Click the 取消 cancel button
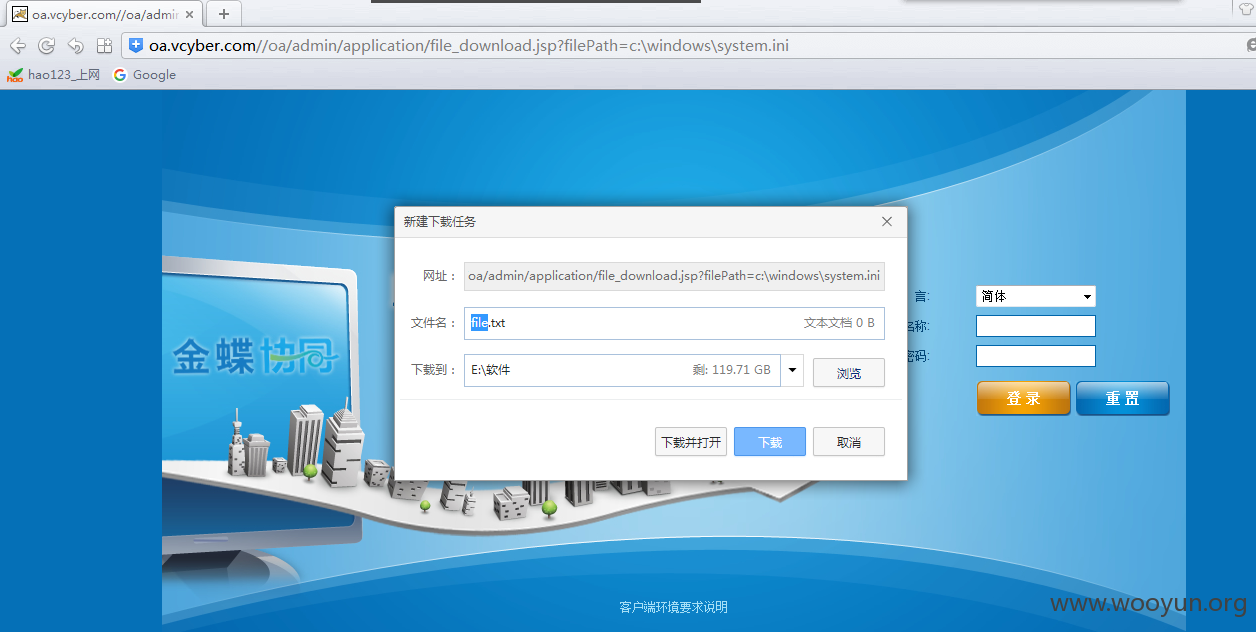The height and width of the screenshot is (632, 1256). click(x=849, y=442)
